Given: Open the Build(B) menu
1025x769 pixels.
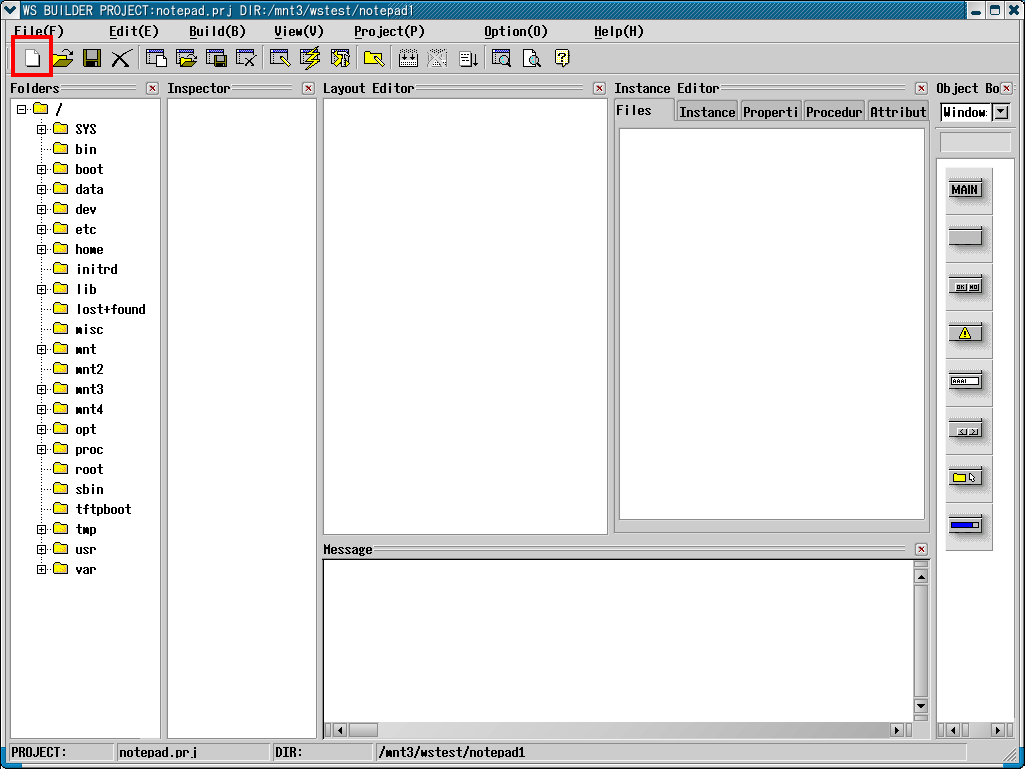Looking at the screenshot, I should (x=217, y=31).
